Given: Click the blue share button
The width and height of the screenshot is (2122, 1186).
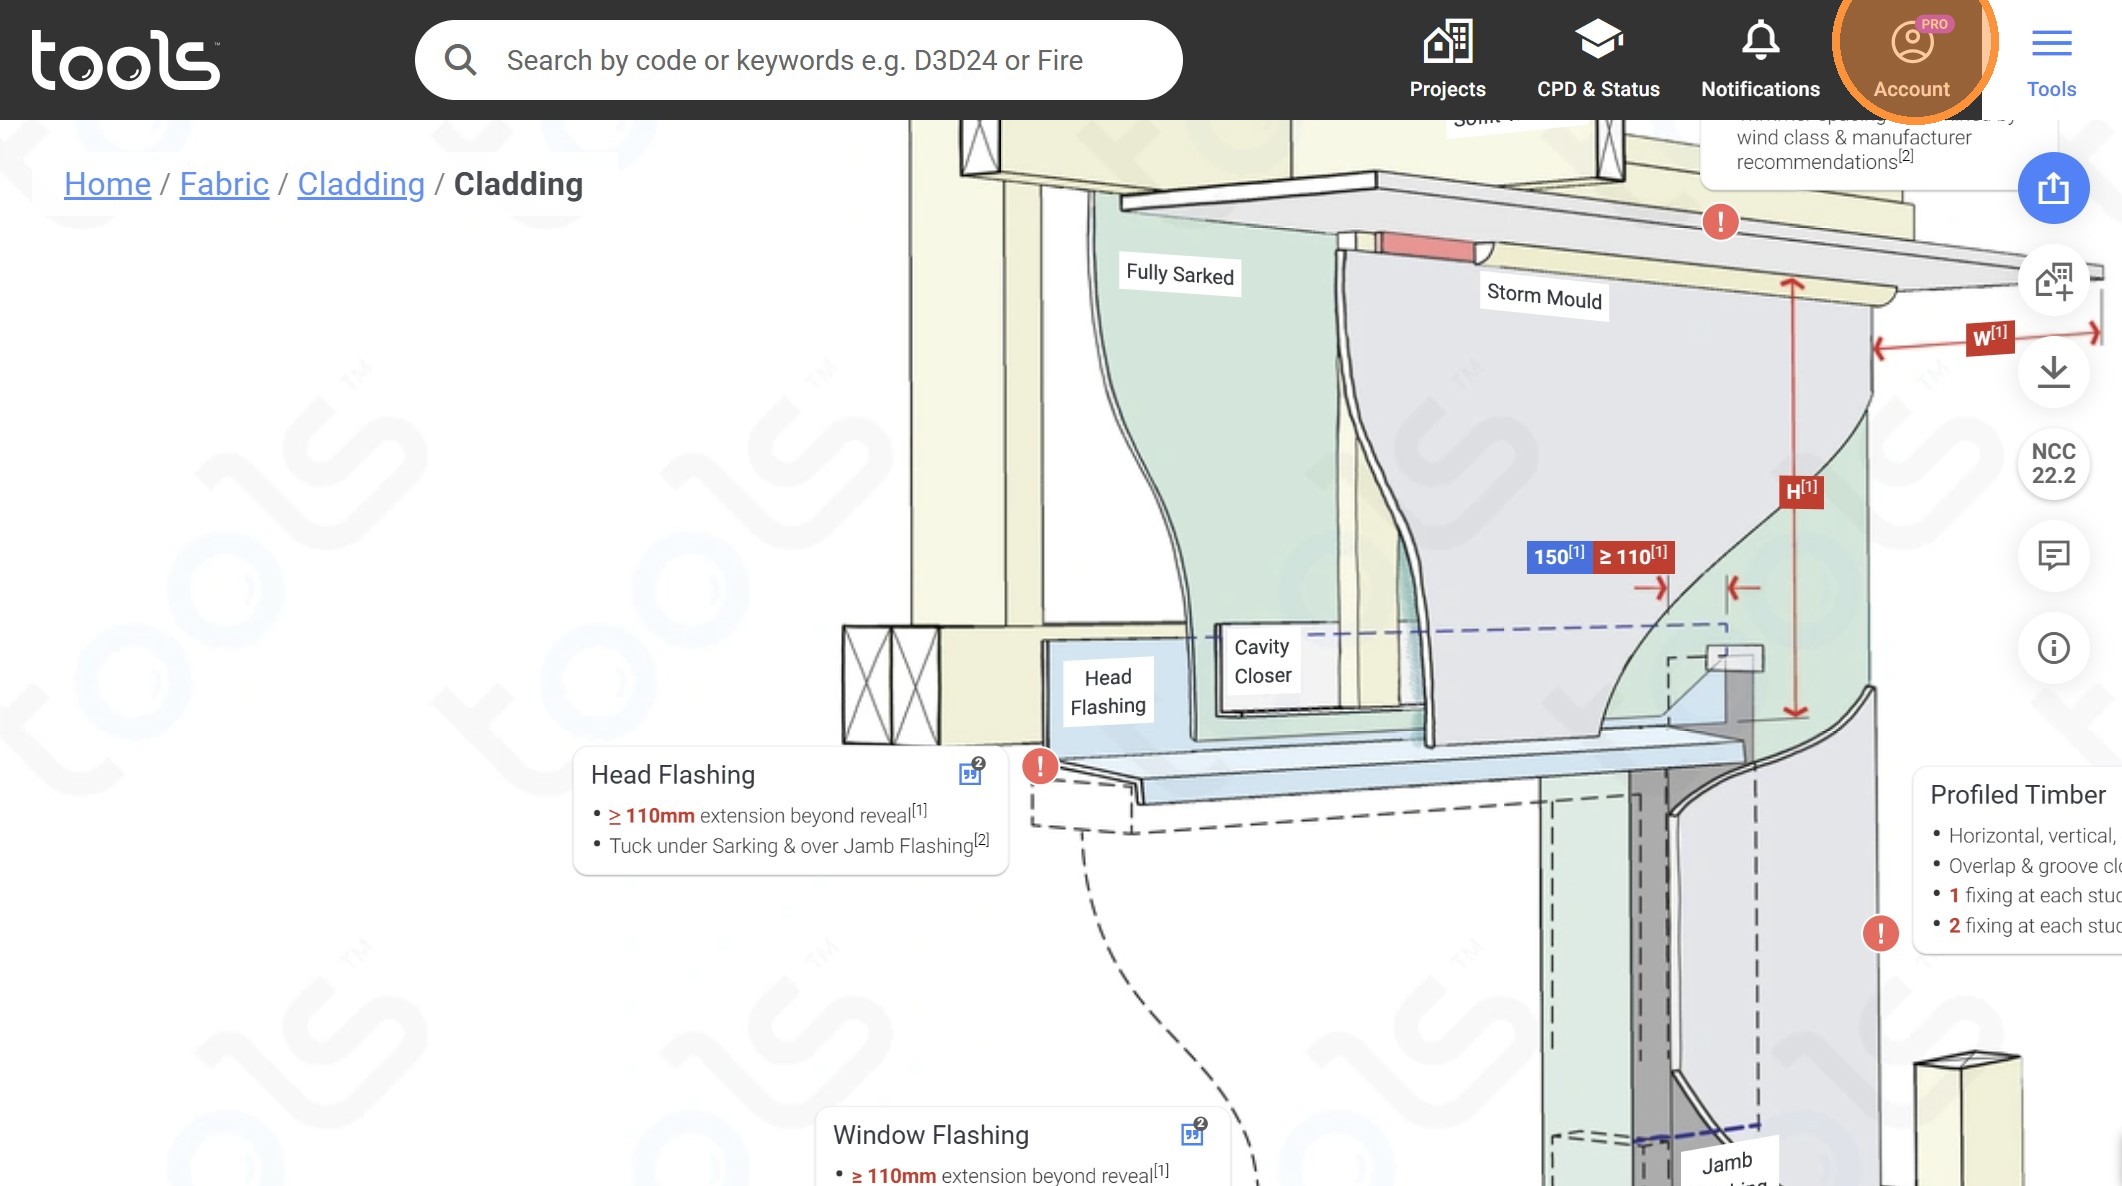Looking at the screenshot, I should pyautogui.click(x=2053, y=188).
